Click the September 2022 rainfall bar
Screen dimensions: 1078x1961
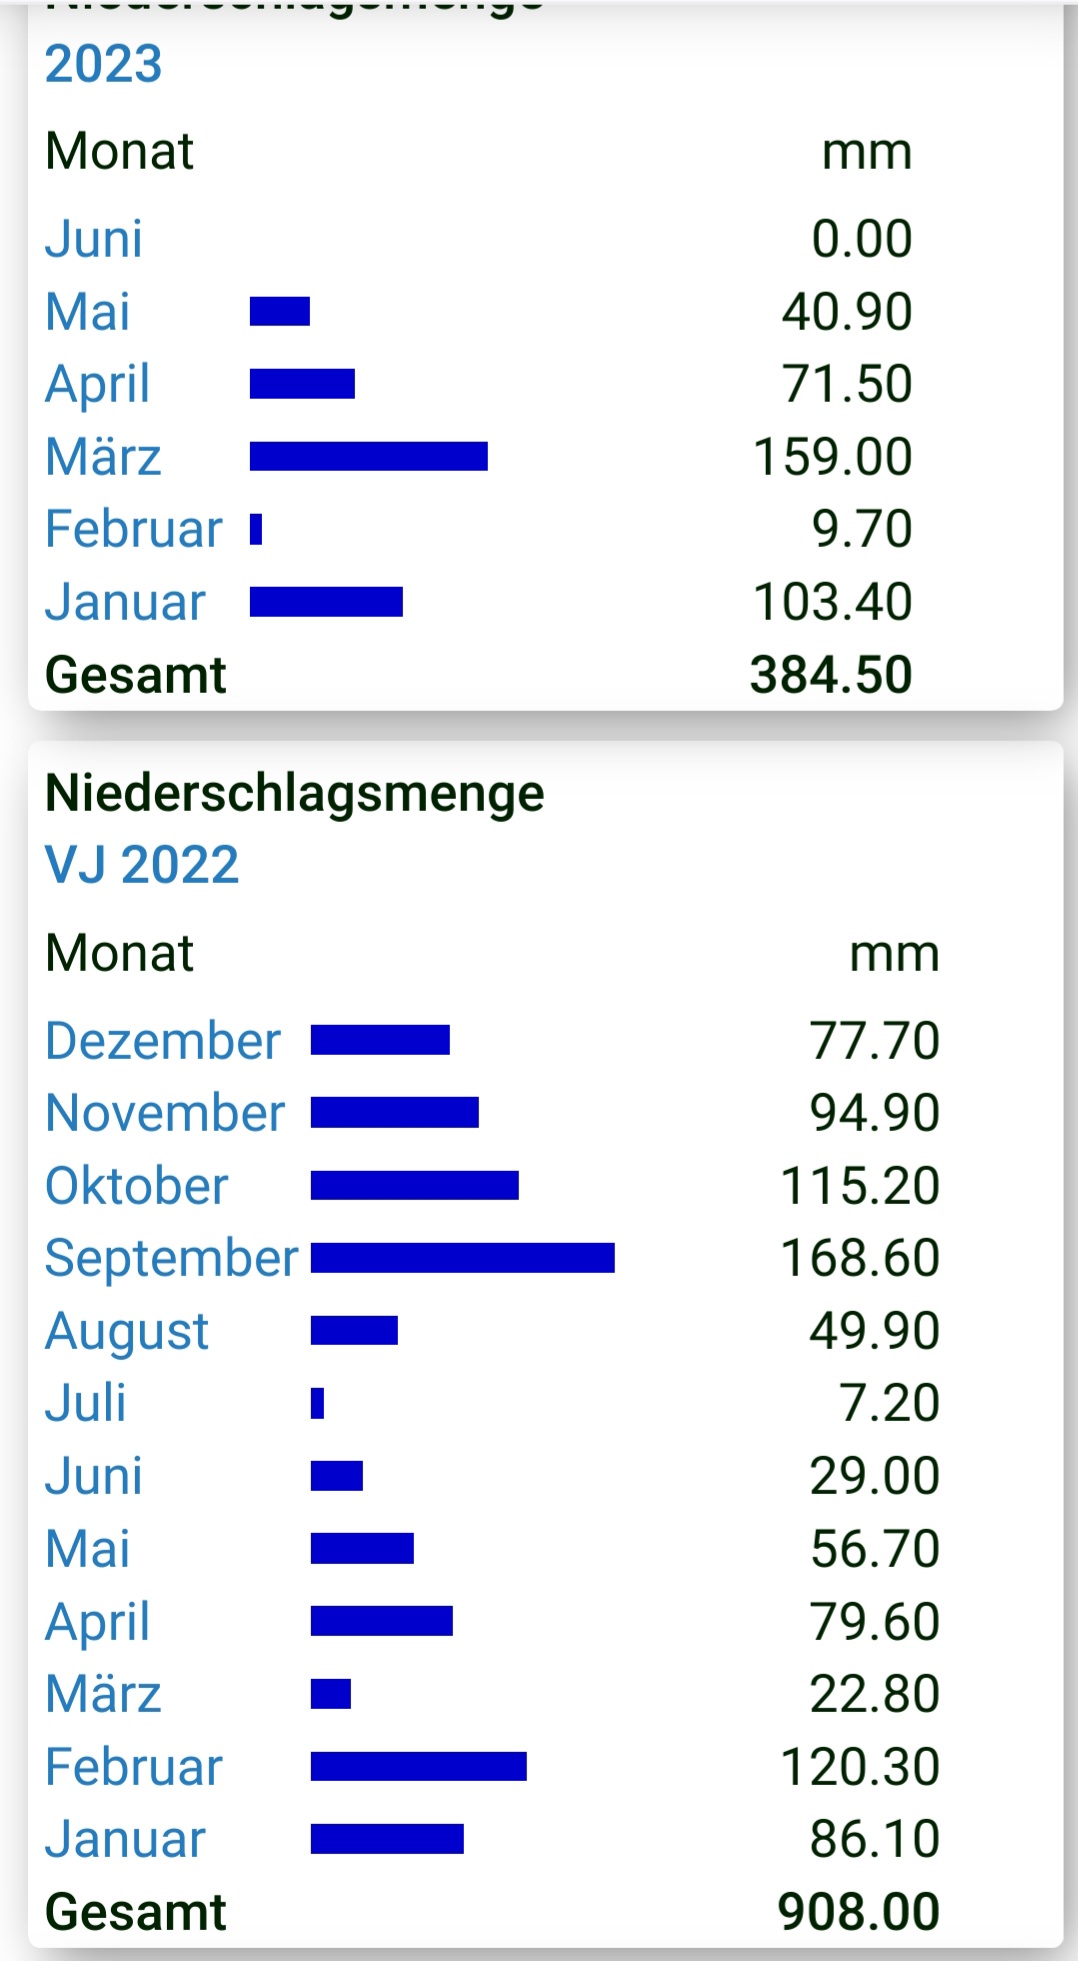tap(462, 1258)
